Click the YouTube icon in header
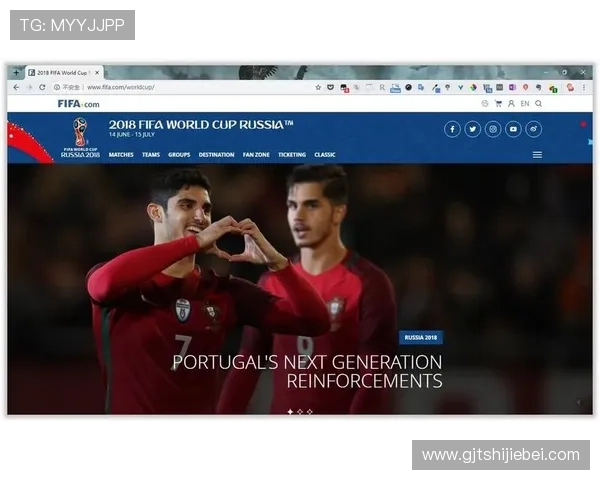Screen dimensions: 600x480 coord(513,129)
